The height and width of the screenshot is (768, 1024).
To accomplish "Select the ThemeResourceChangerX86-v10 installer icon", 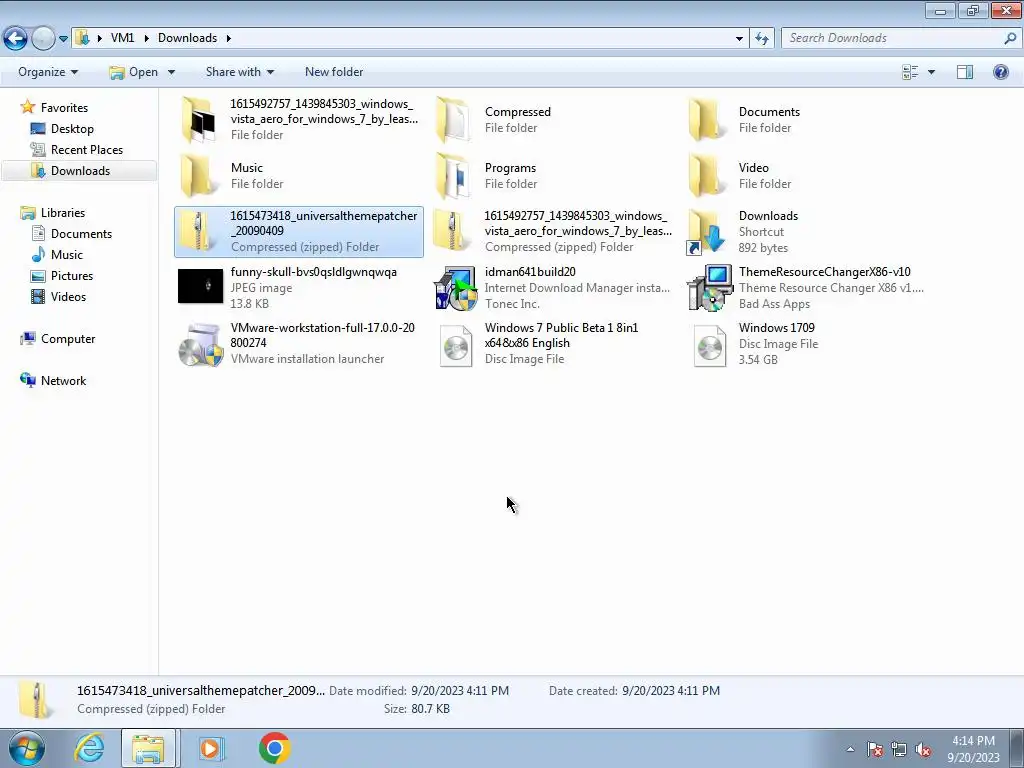I will 709,287.
